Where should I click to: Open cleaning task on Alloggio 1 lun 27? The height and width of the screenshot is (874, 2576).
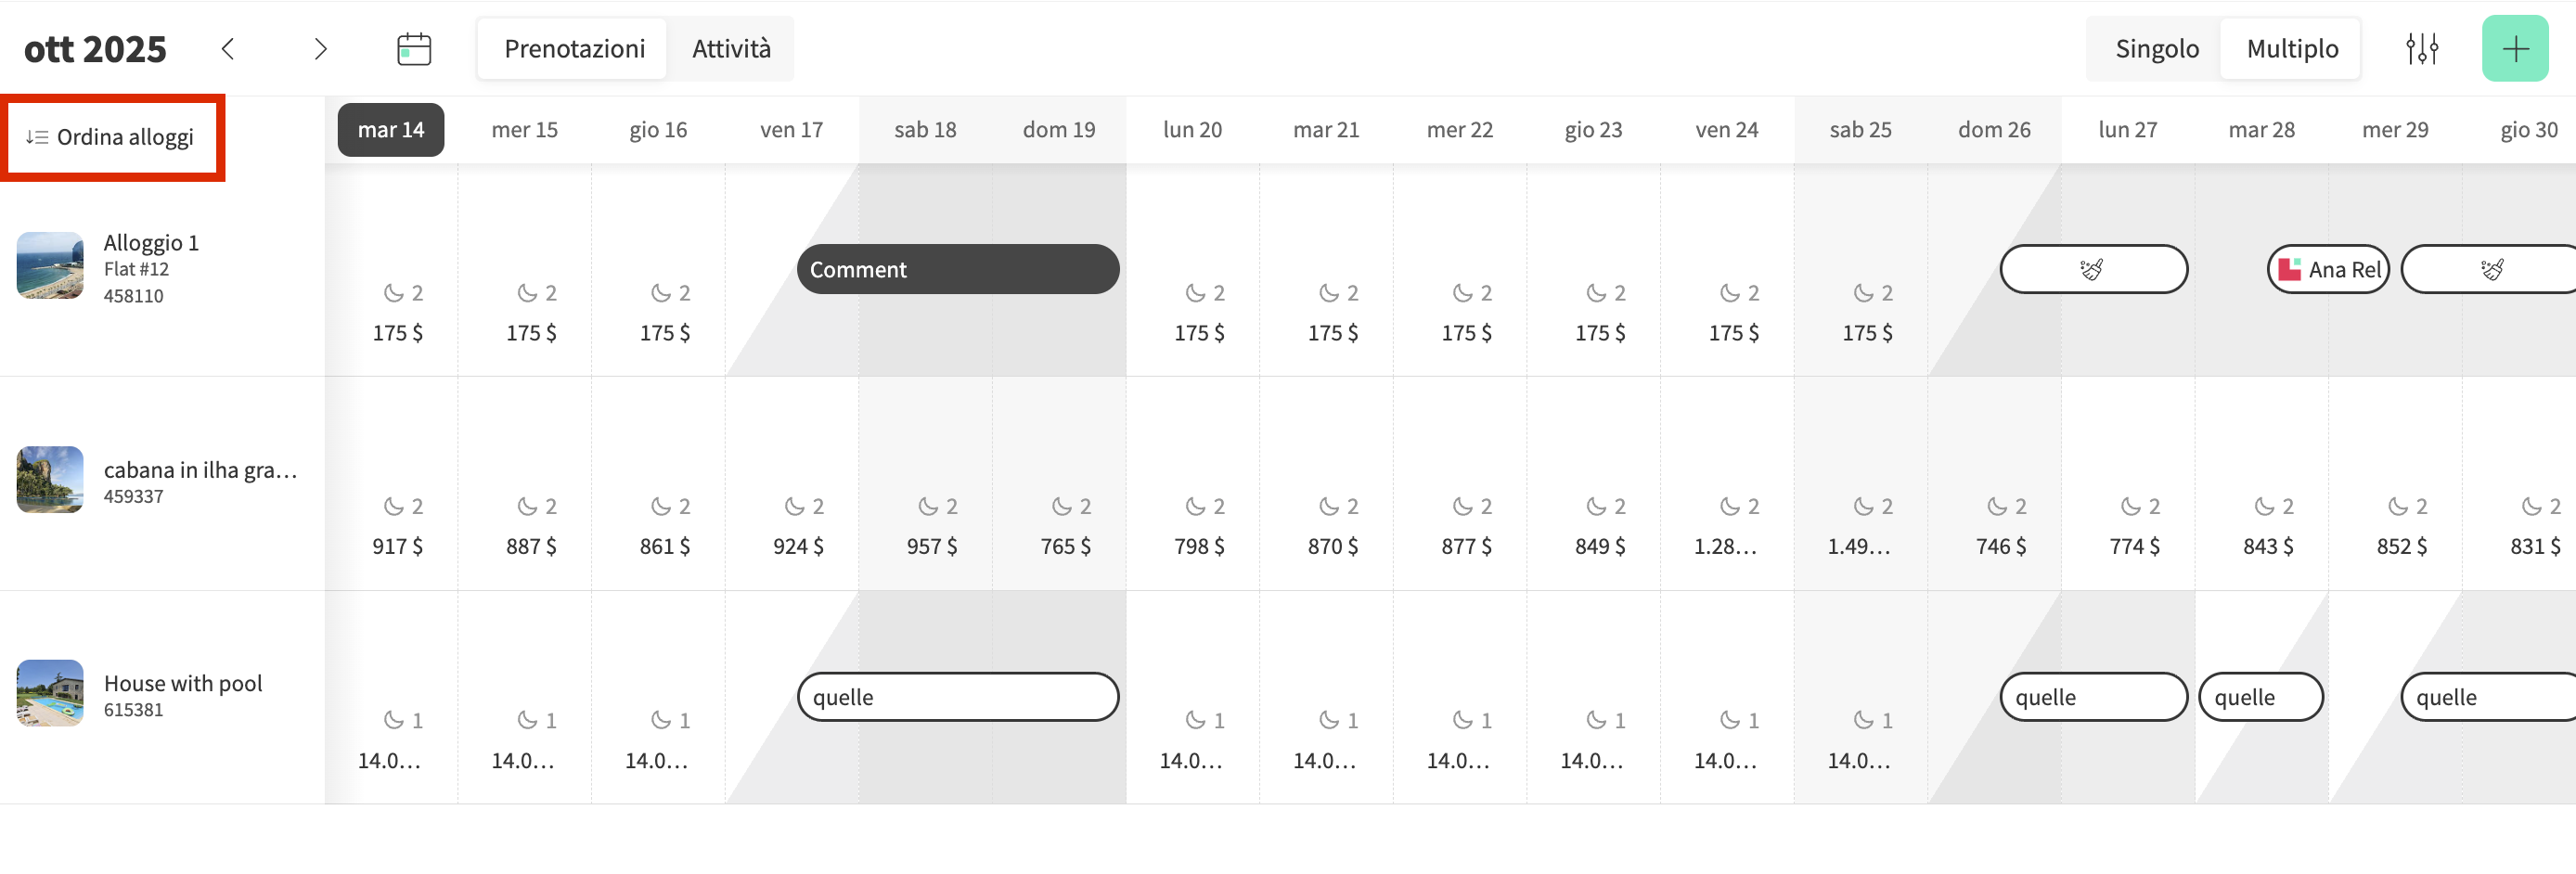pos(2093,269)
